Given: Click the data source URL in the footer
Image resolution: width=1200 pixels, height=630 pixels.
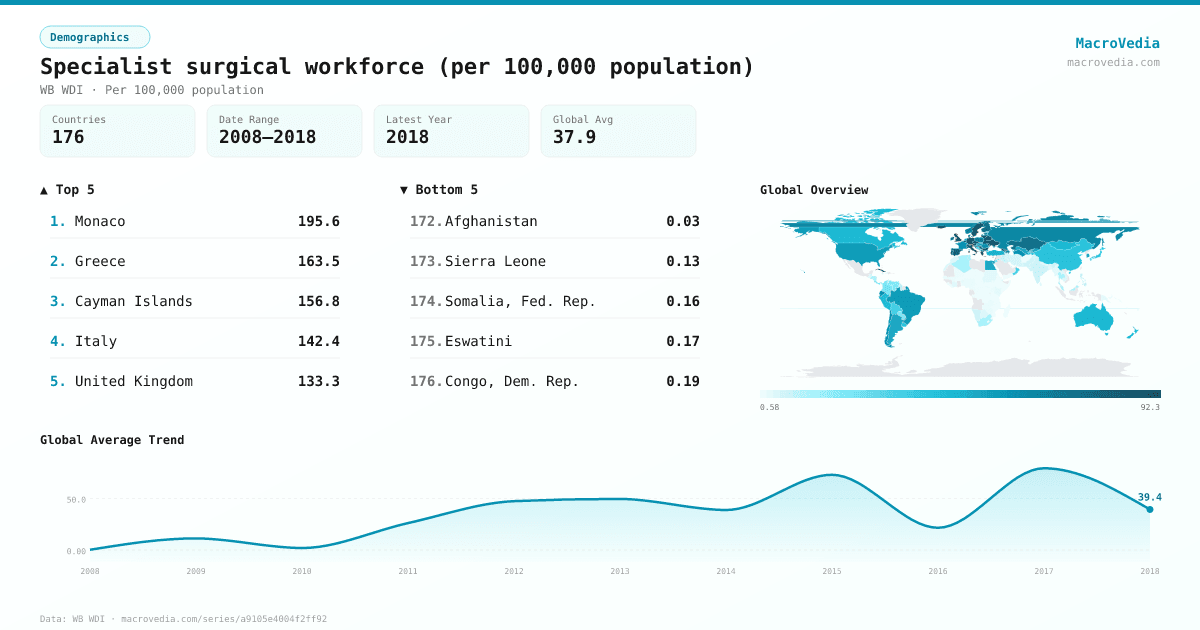Looking at the screenshot, I should click(x=223, y=618).
